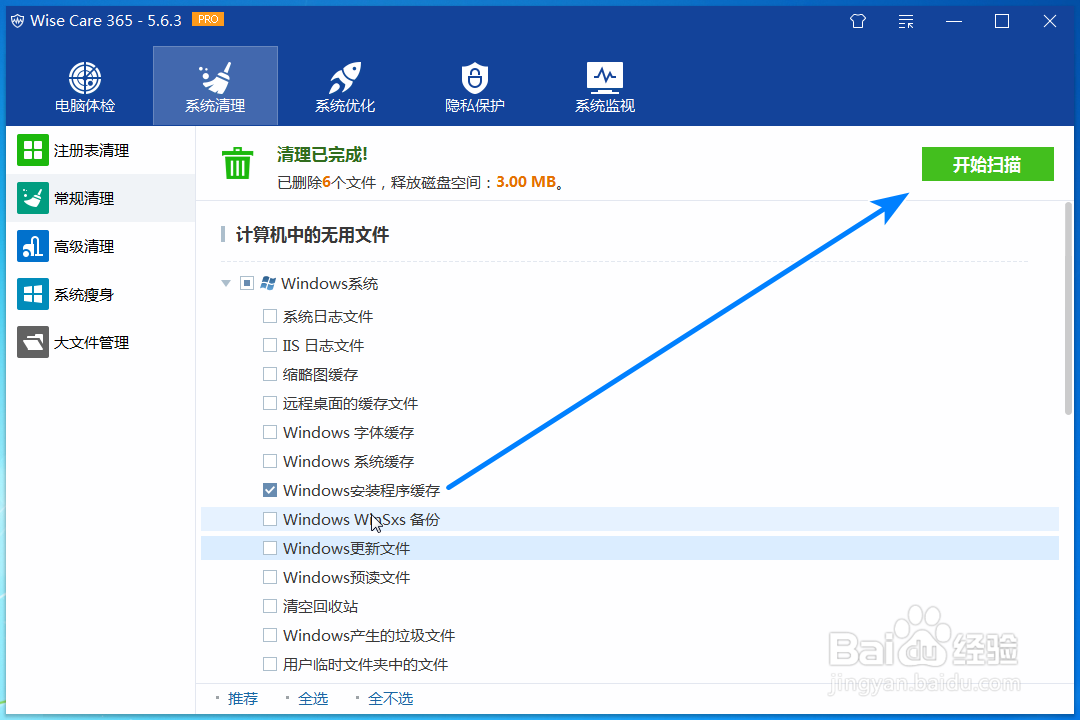1080x720 pixels.
Task: Open 系统监视 (System Monitor)
Action: click(604, 85)
